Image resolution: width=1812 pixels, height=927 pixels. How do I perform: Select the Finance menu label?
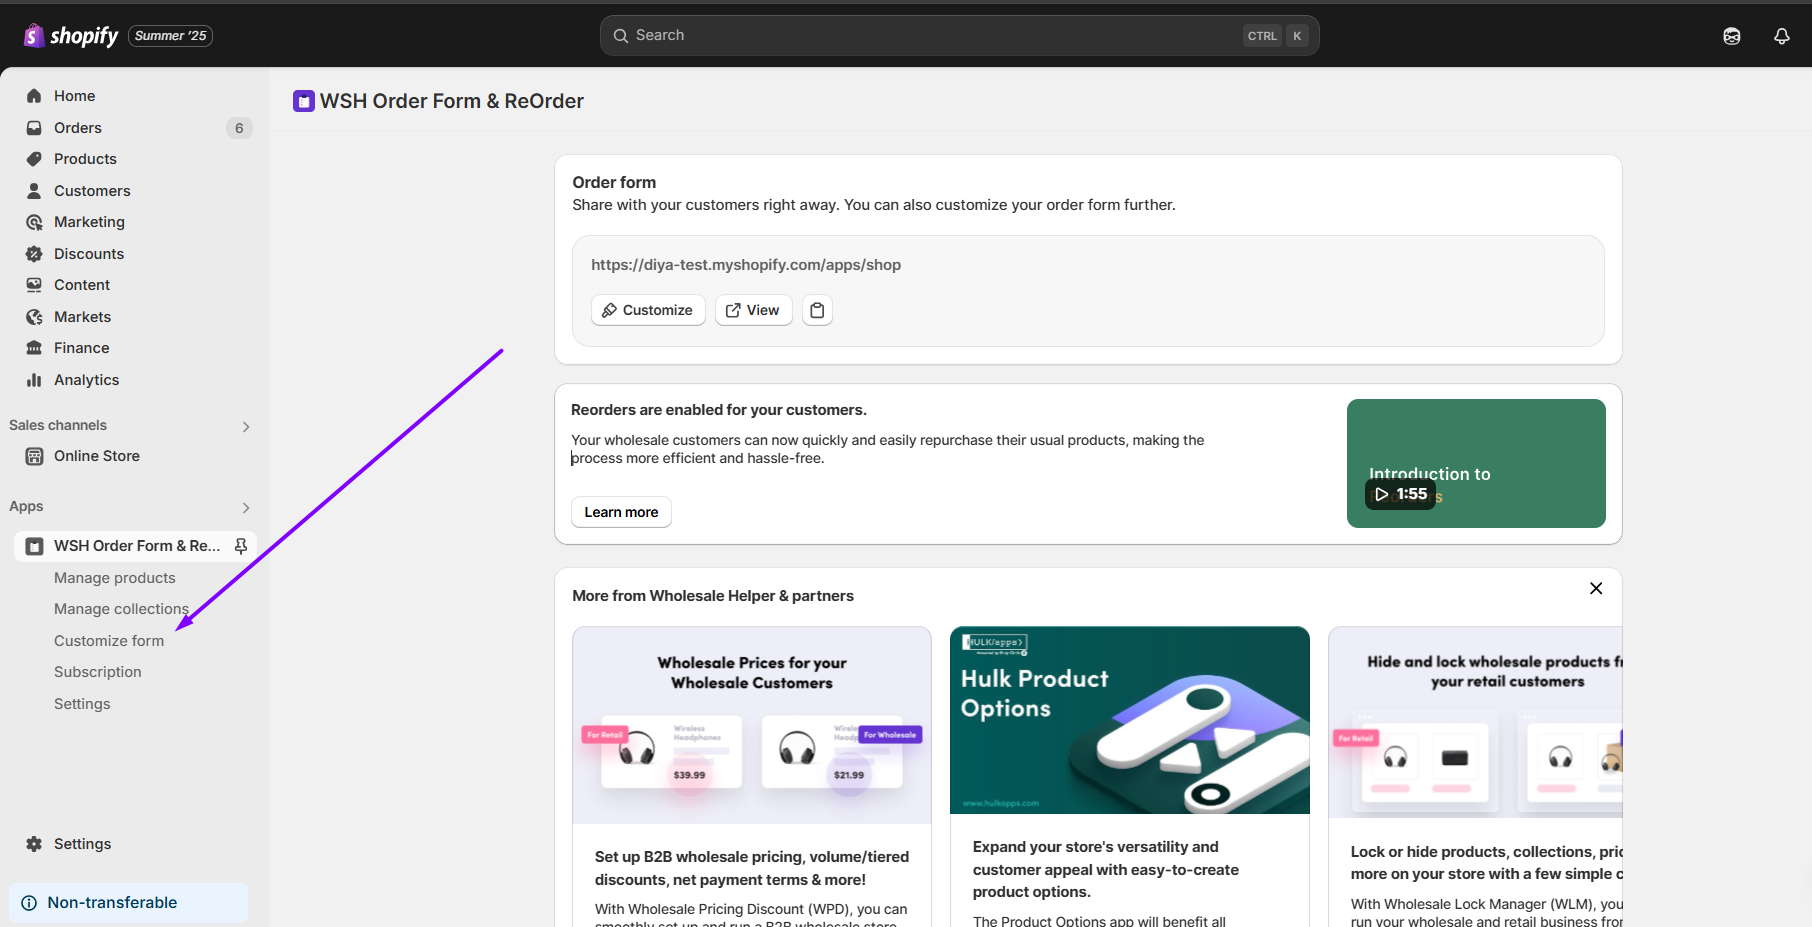[82, 348]
